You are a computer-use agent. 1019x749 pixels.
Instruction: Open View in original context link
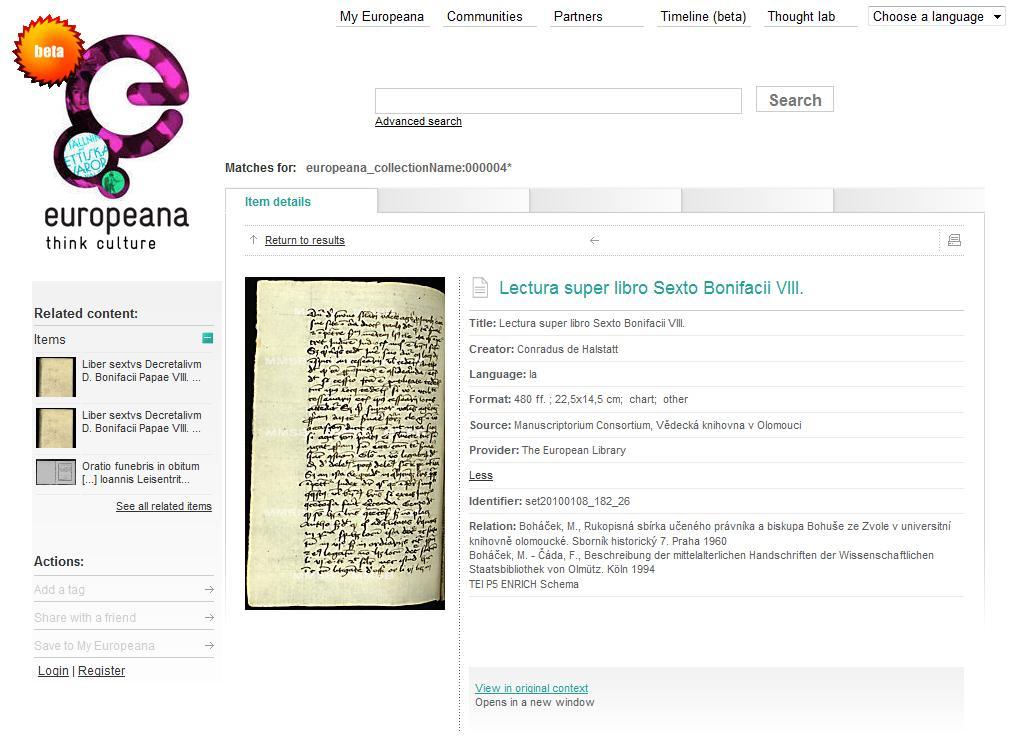pos(532,688)
